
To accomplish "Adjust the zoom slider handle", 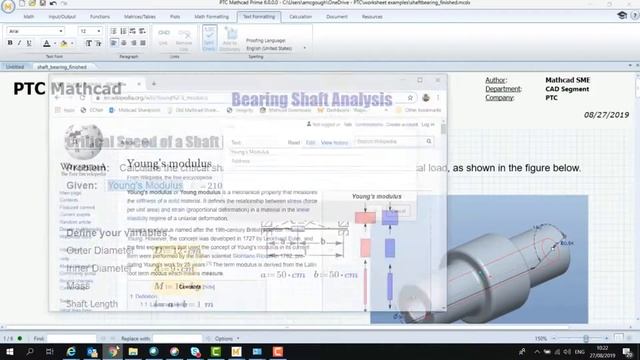I will tap(586, 338).
